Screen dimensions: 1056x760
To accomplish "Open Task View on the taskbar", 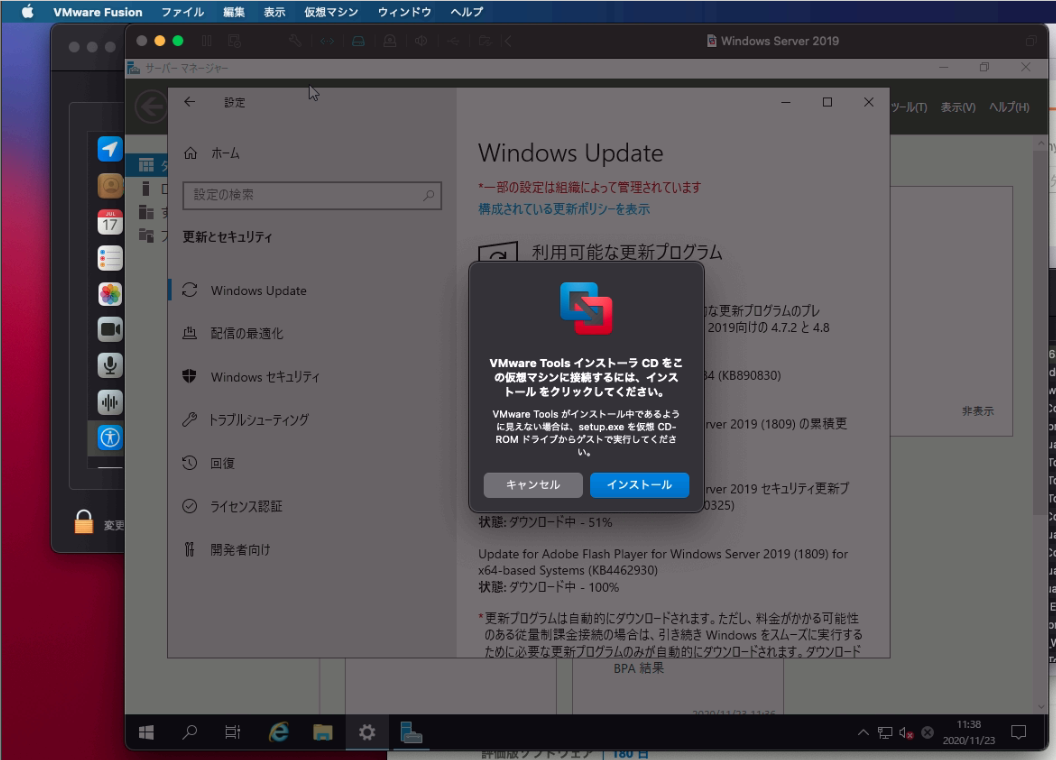I will pos(232,732).
